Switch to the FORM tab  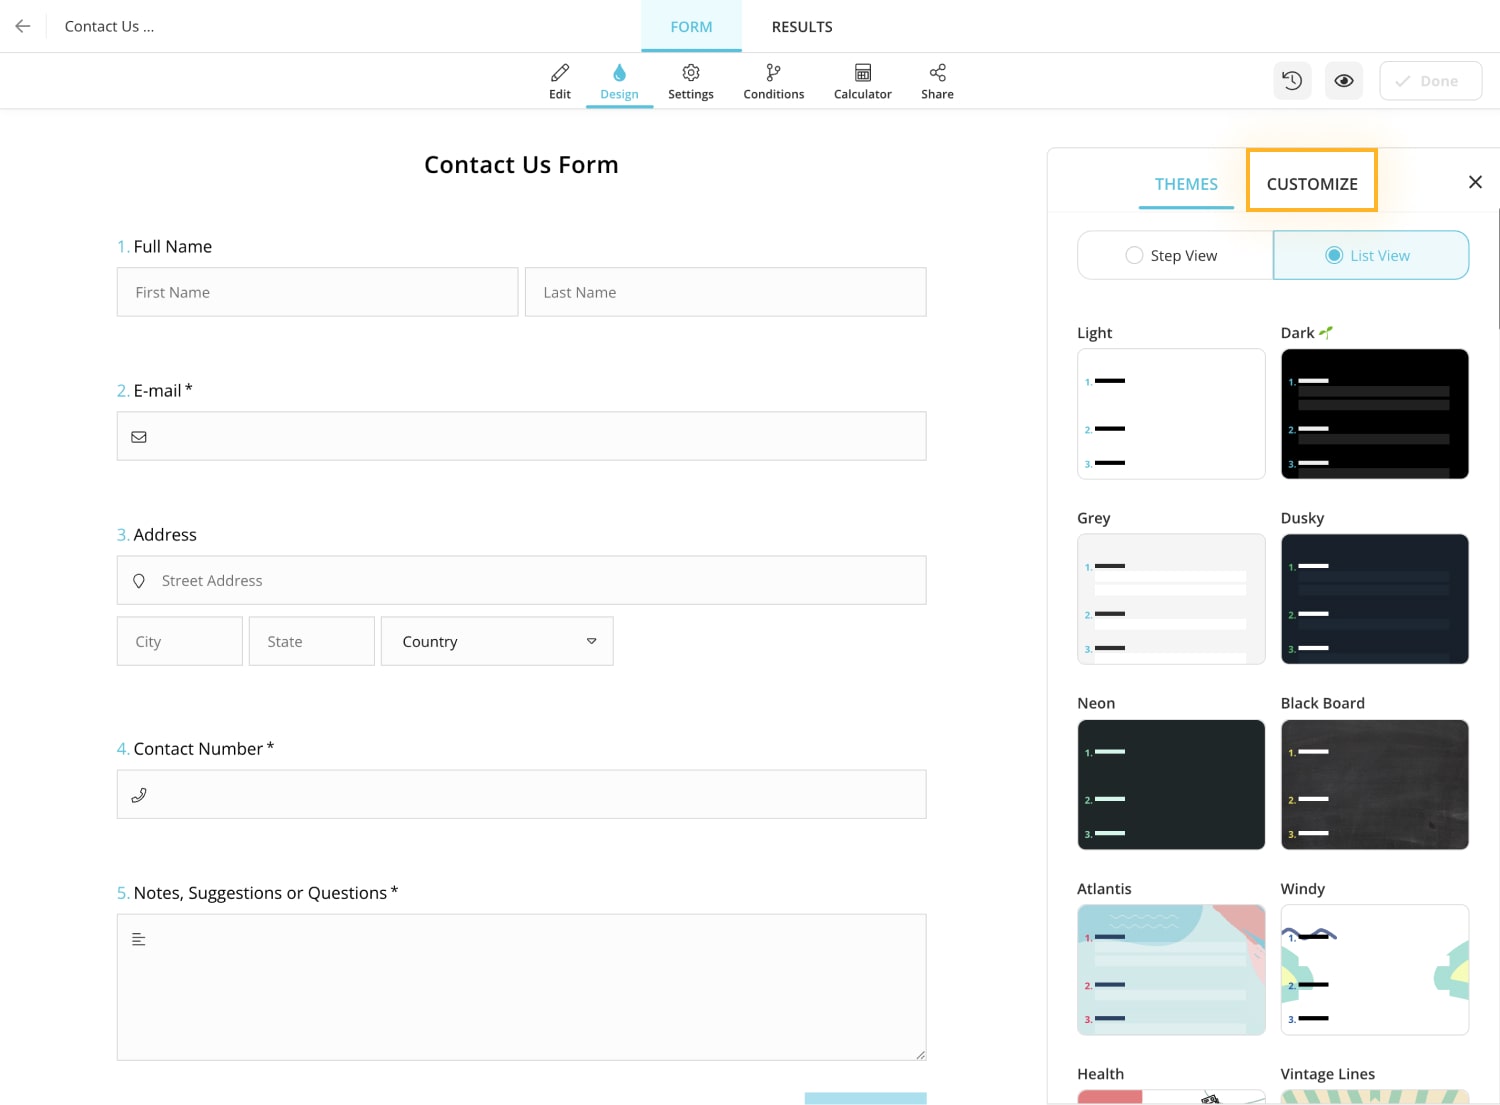click(x=691, y=26)
